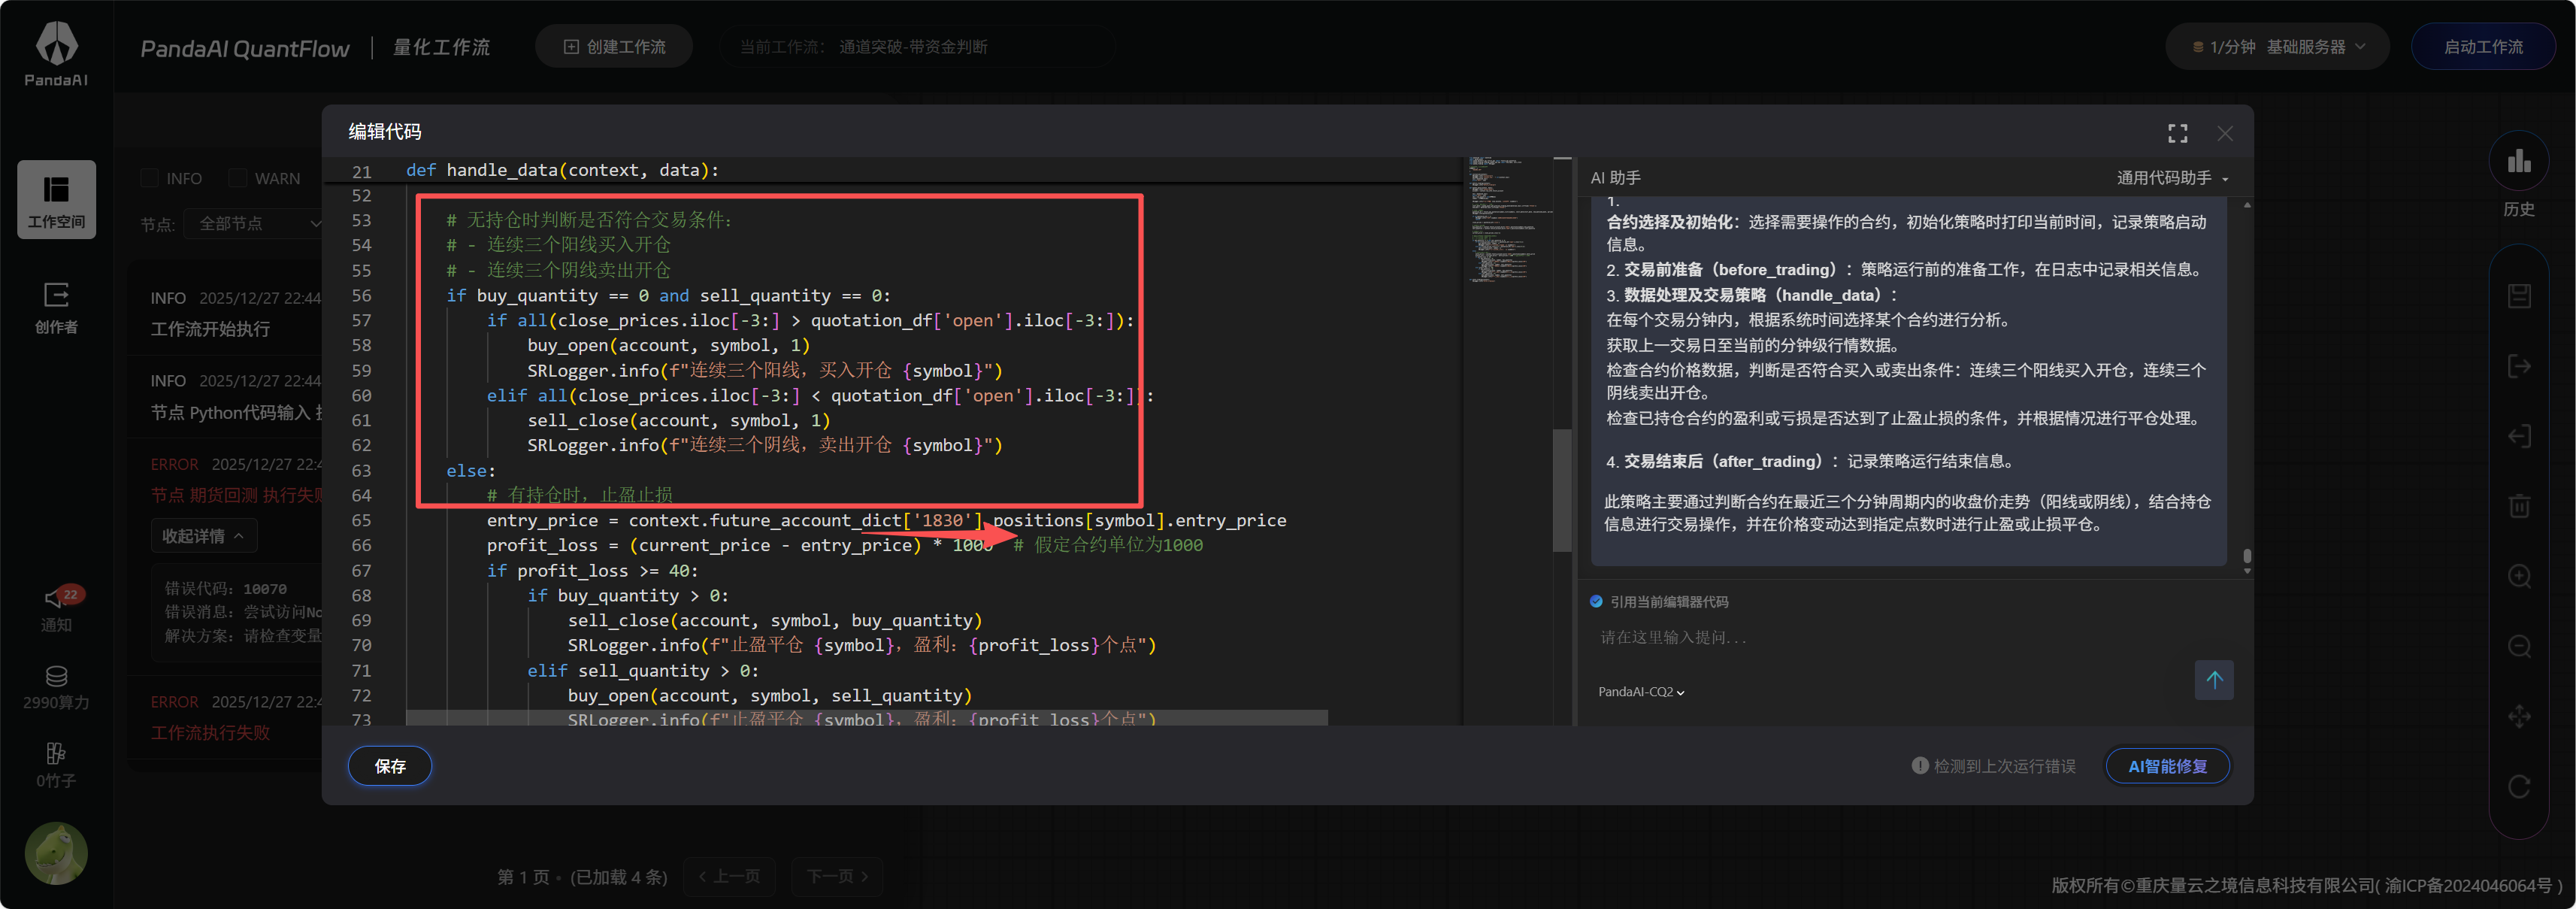Click the warning icon beside 检测到上次运行错误
Viewport: 2576px width, 909px height.
(1919, 766)
